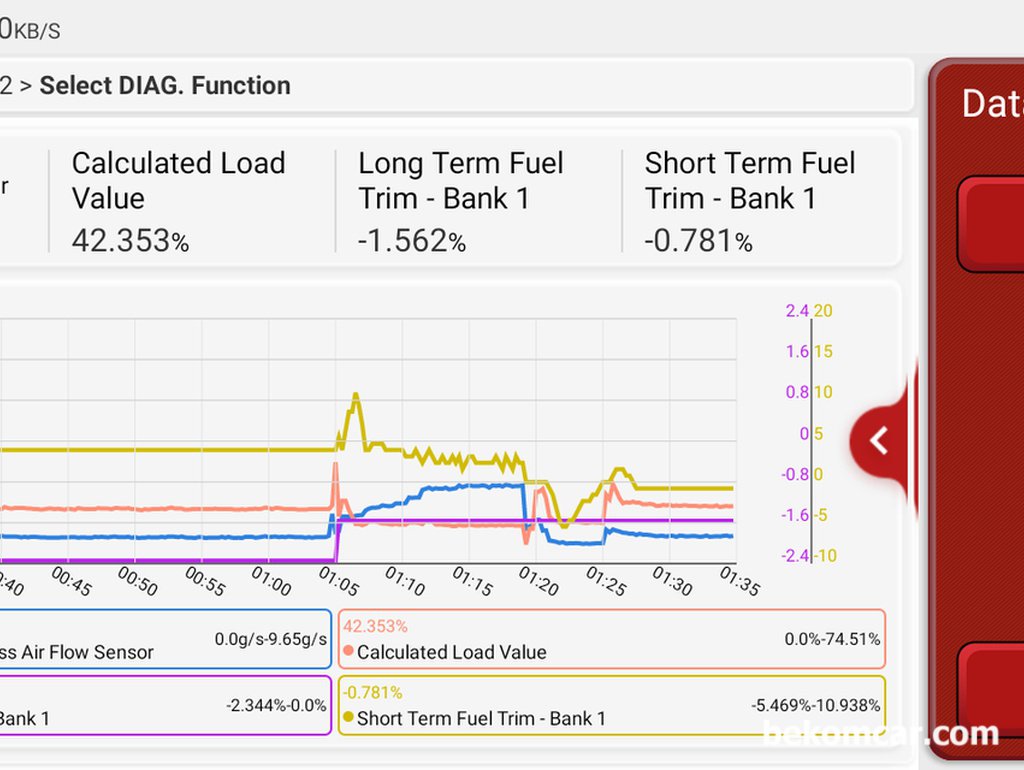Click the KB/S speed indicator
This screenshot has height=770, width=1024.
click(30, 29)
